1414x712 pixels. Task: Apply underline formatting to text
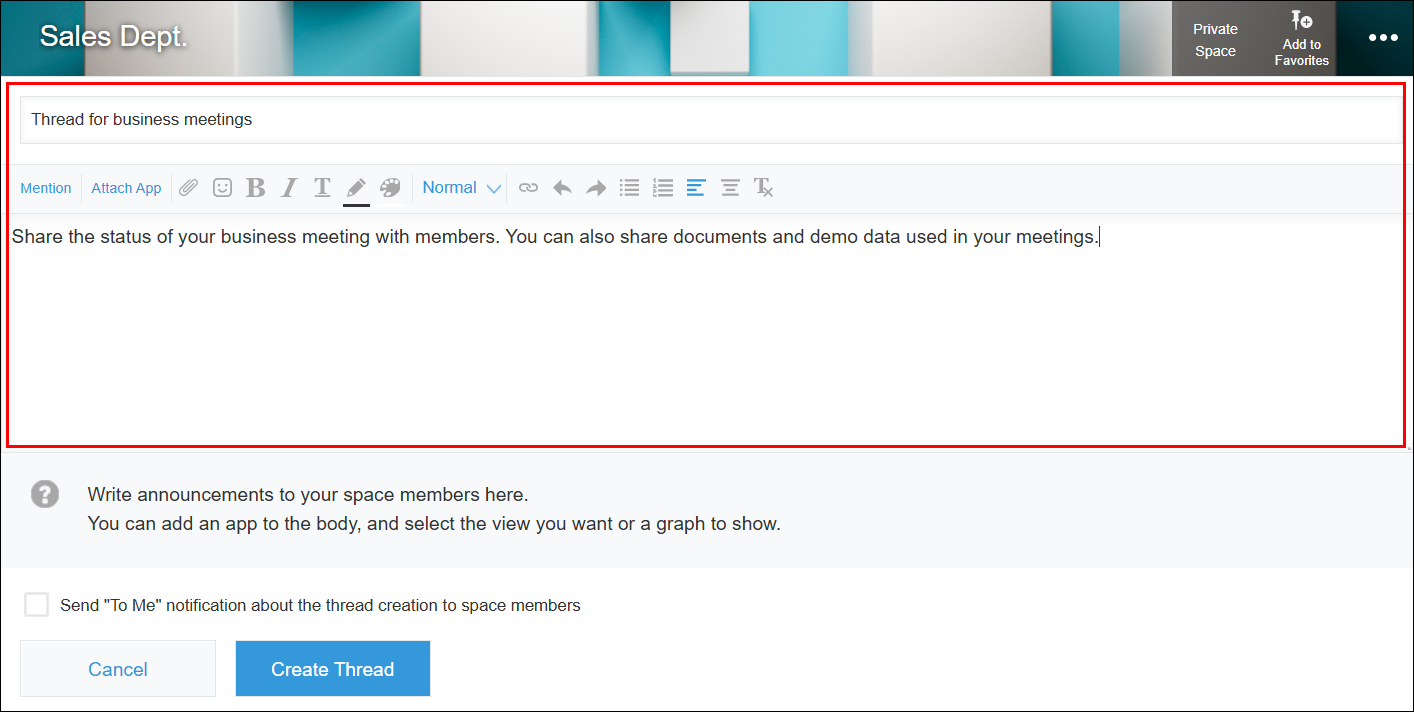tap(322, 188)
